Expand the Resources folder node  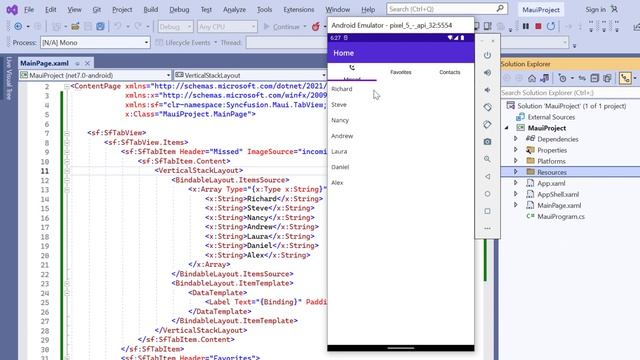click(x=516, y=172)
